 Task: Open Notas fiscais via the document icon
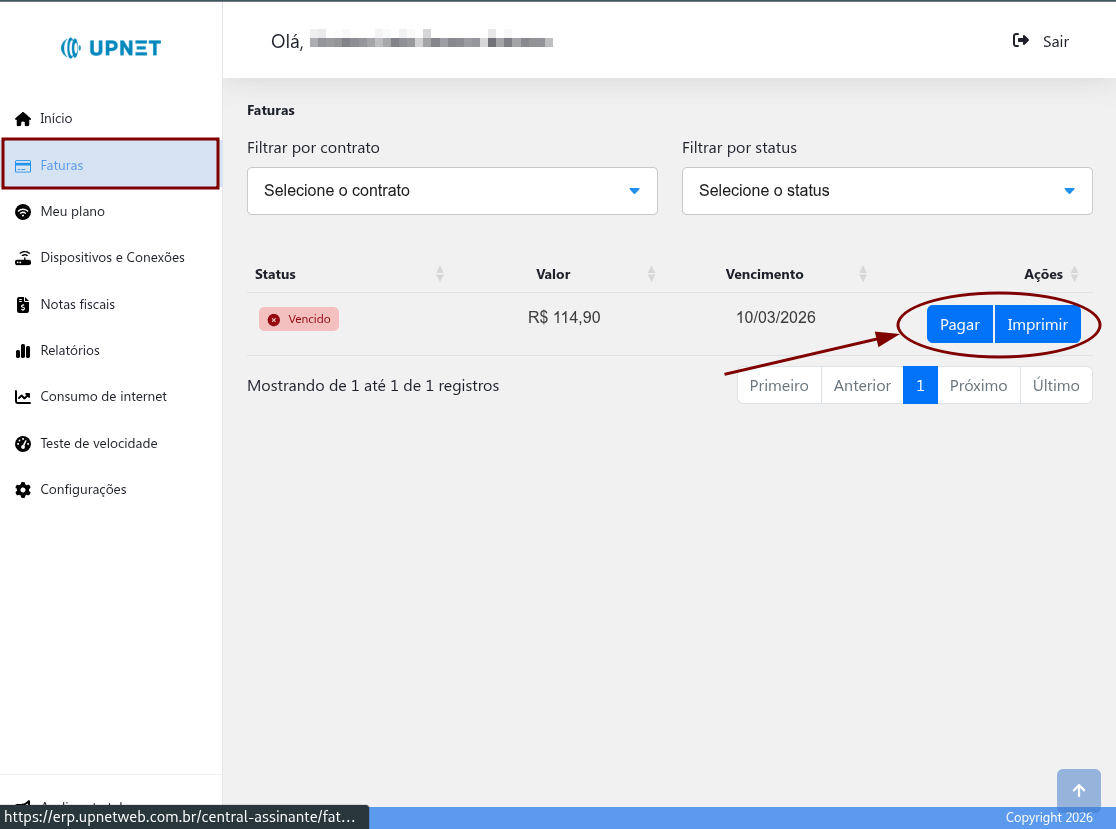tap(23, 304)
